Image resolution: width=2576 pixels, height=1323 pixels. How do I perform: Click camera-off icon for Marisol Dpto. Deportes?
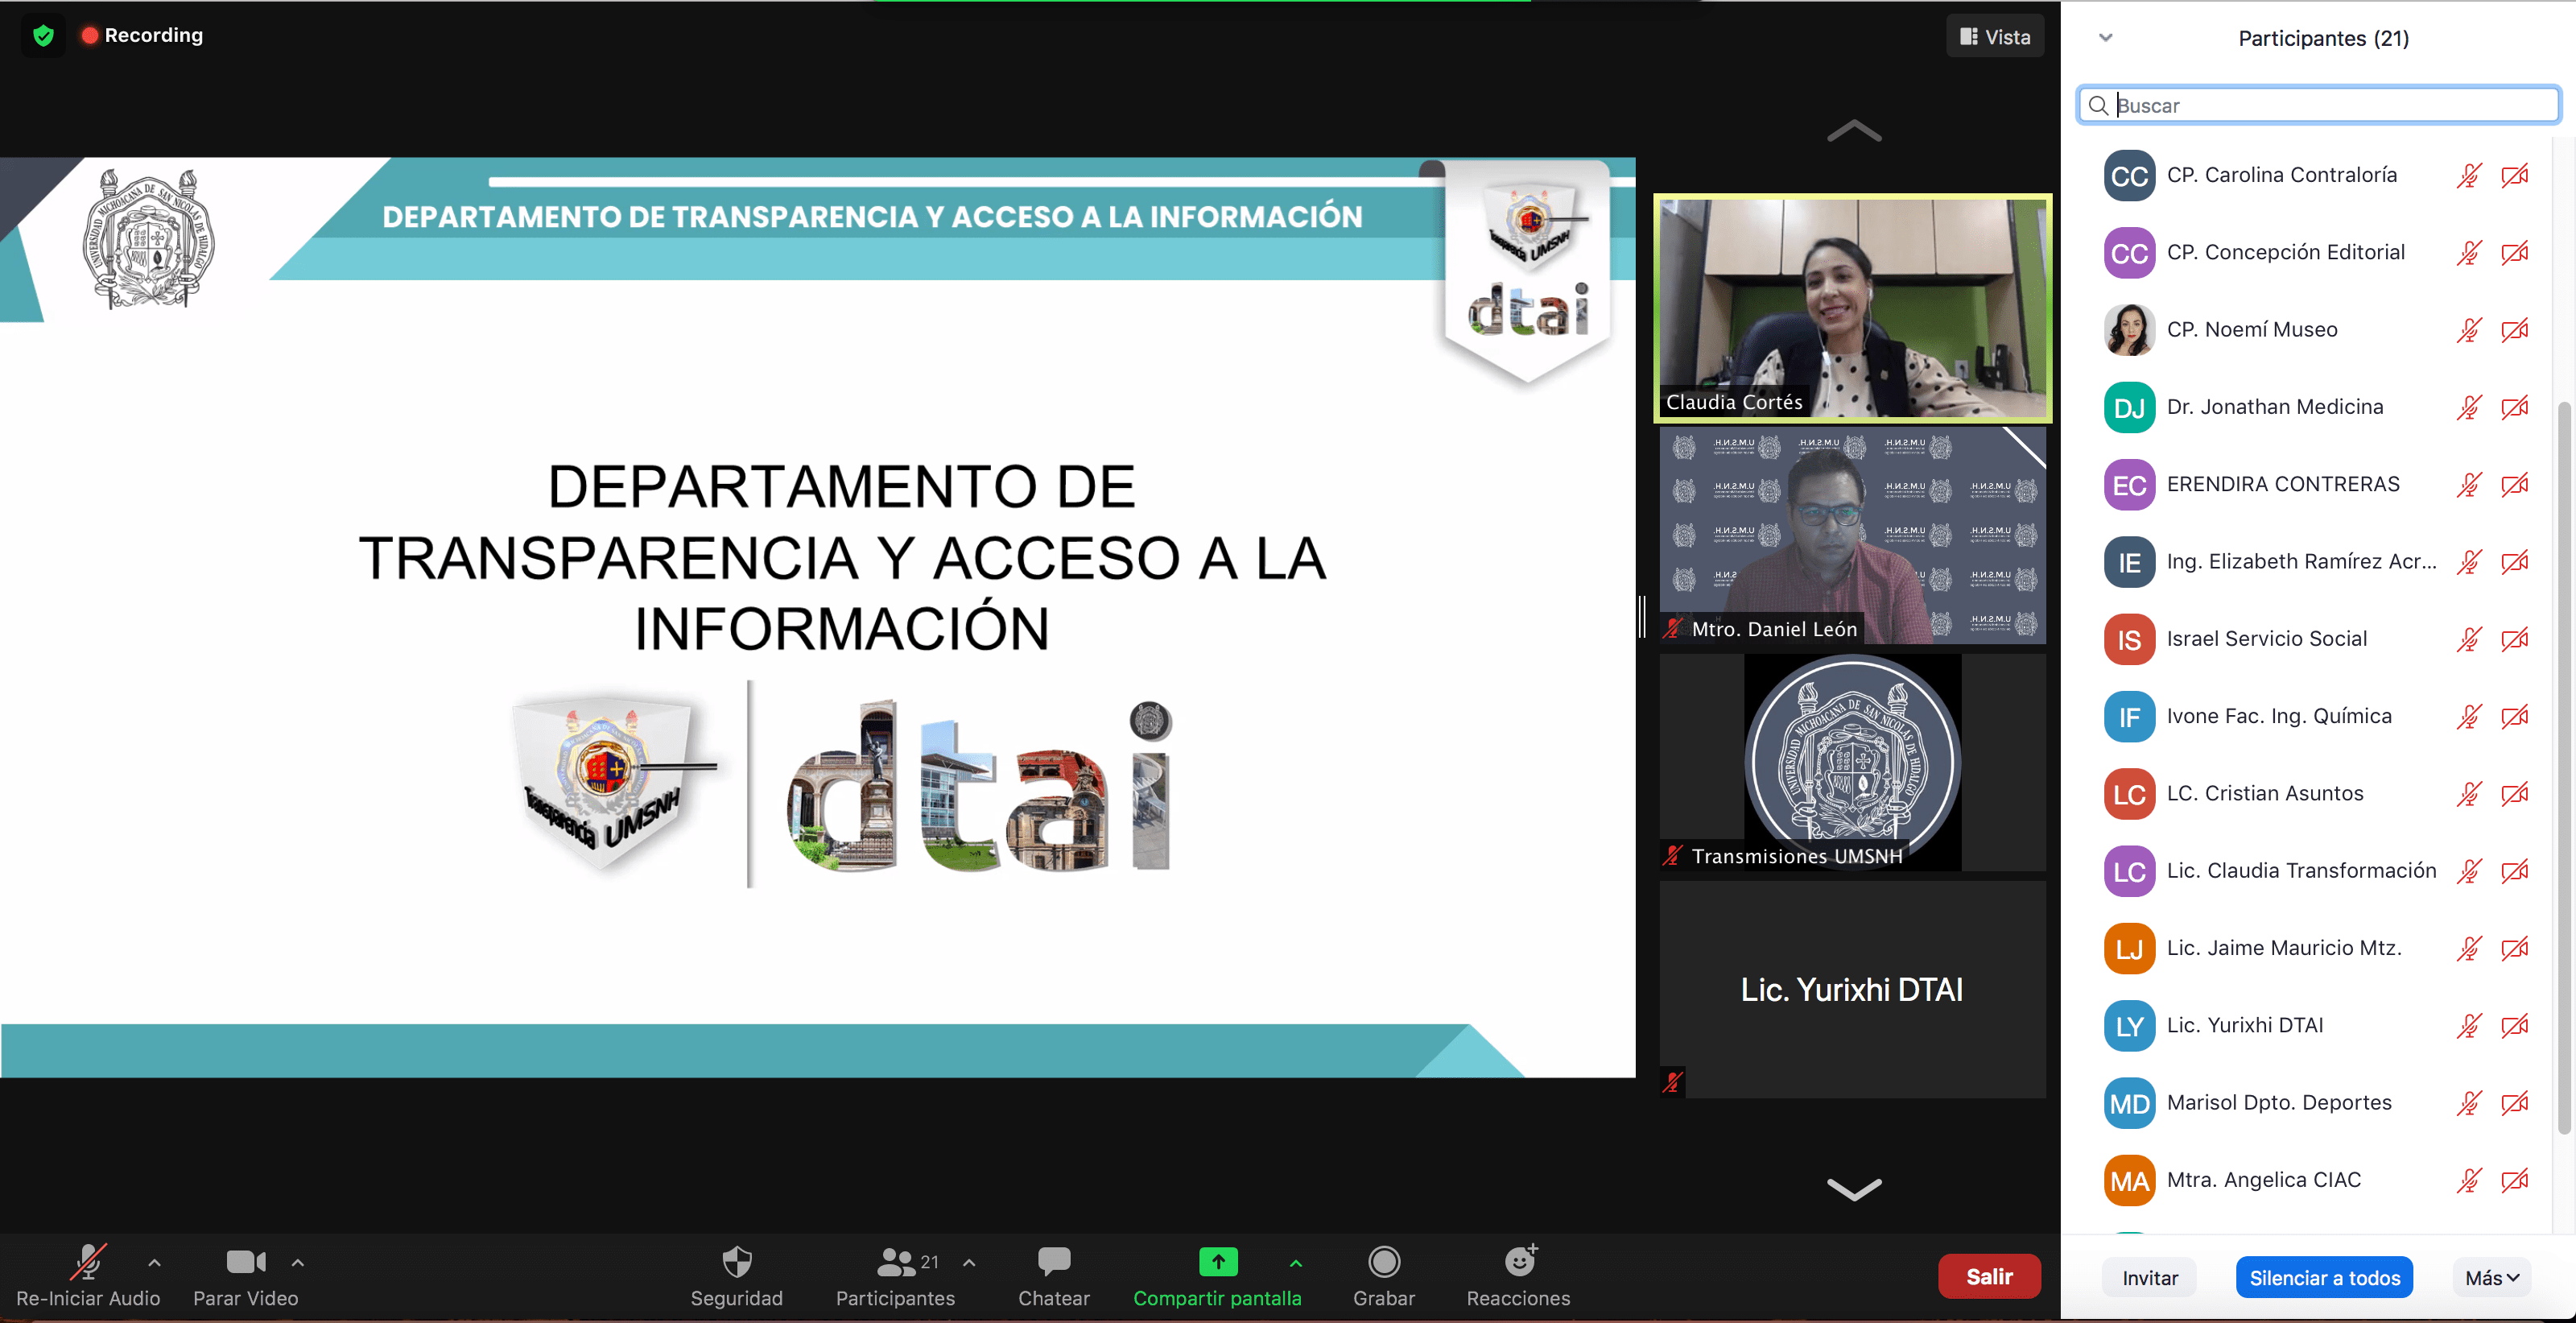pos(2515,1103)
